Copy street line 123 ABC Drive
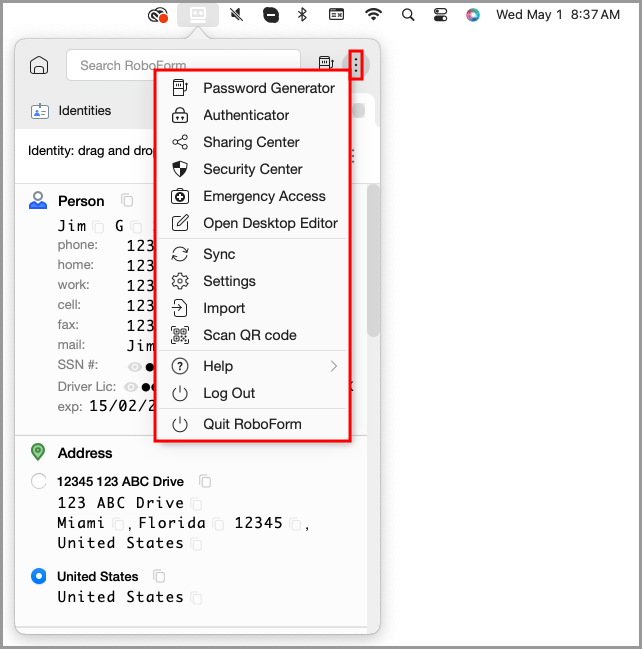Image resolution: width=642 pixels, height=649 pixels. pos(197,504)
